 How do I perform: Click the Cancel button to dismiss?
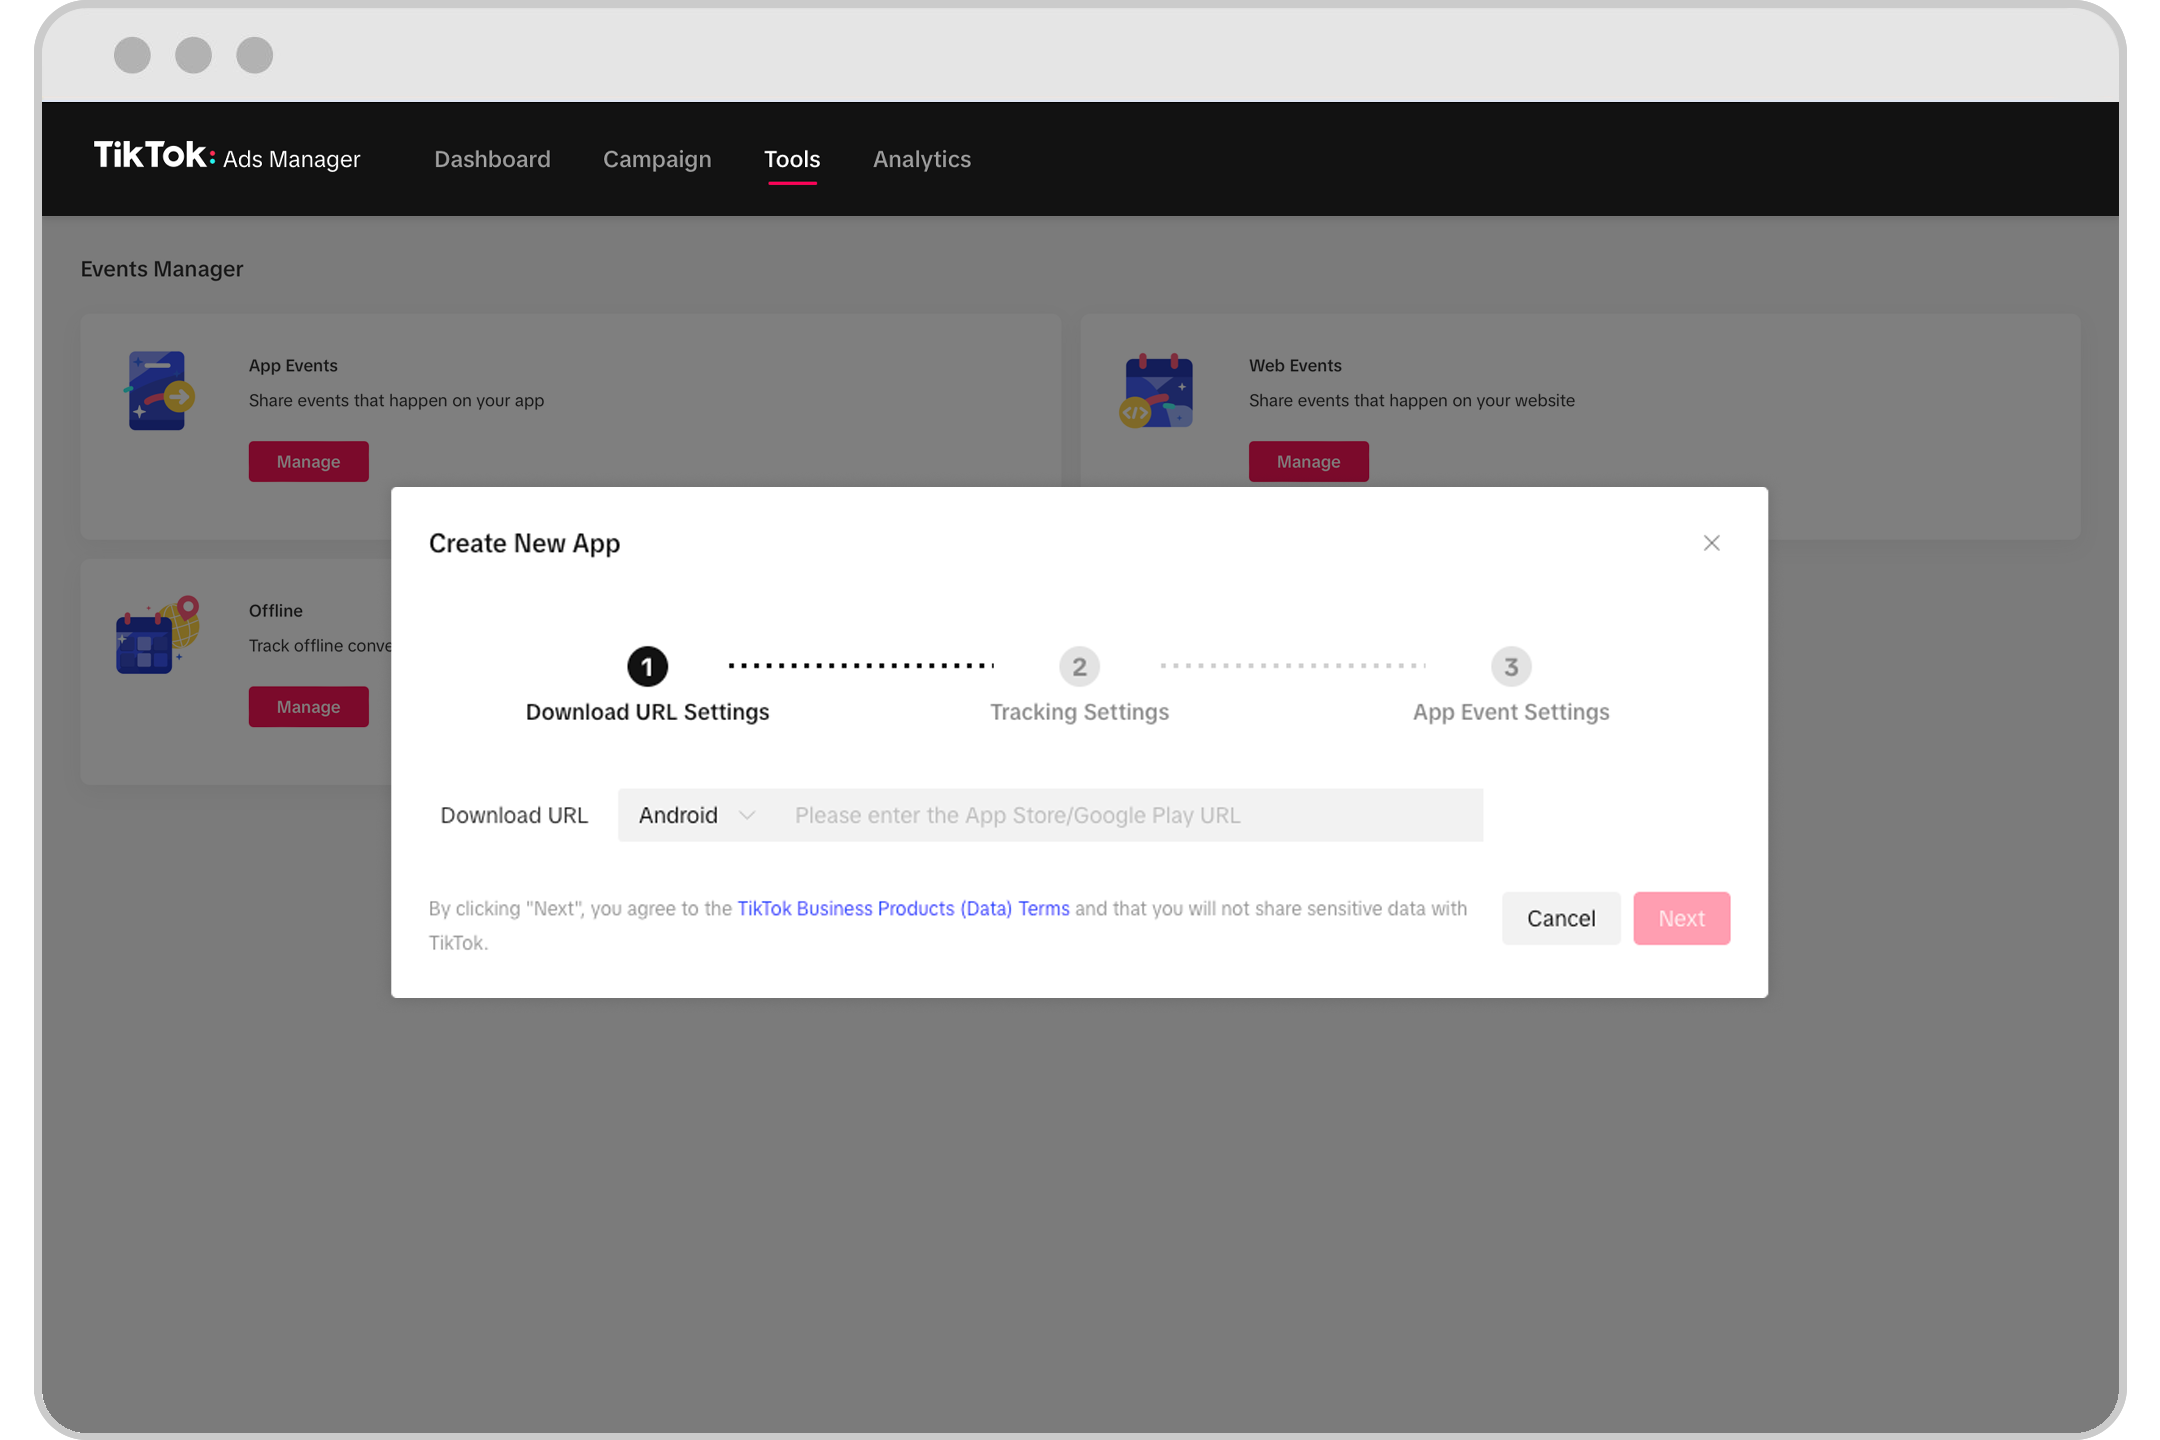(x=1561, y=918)
